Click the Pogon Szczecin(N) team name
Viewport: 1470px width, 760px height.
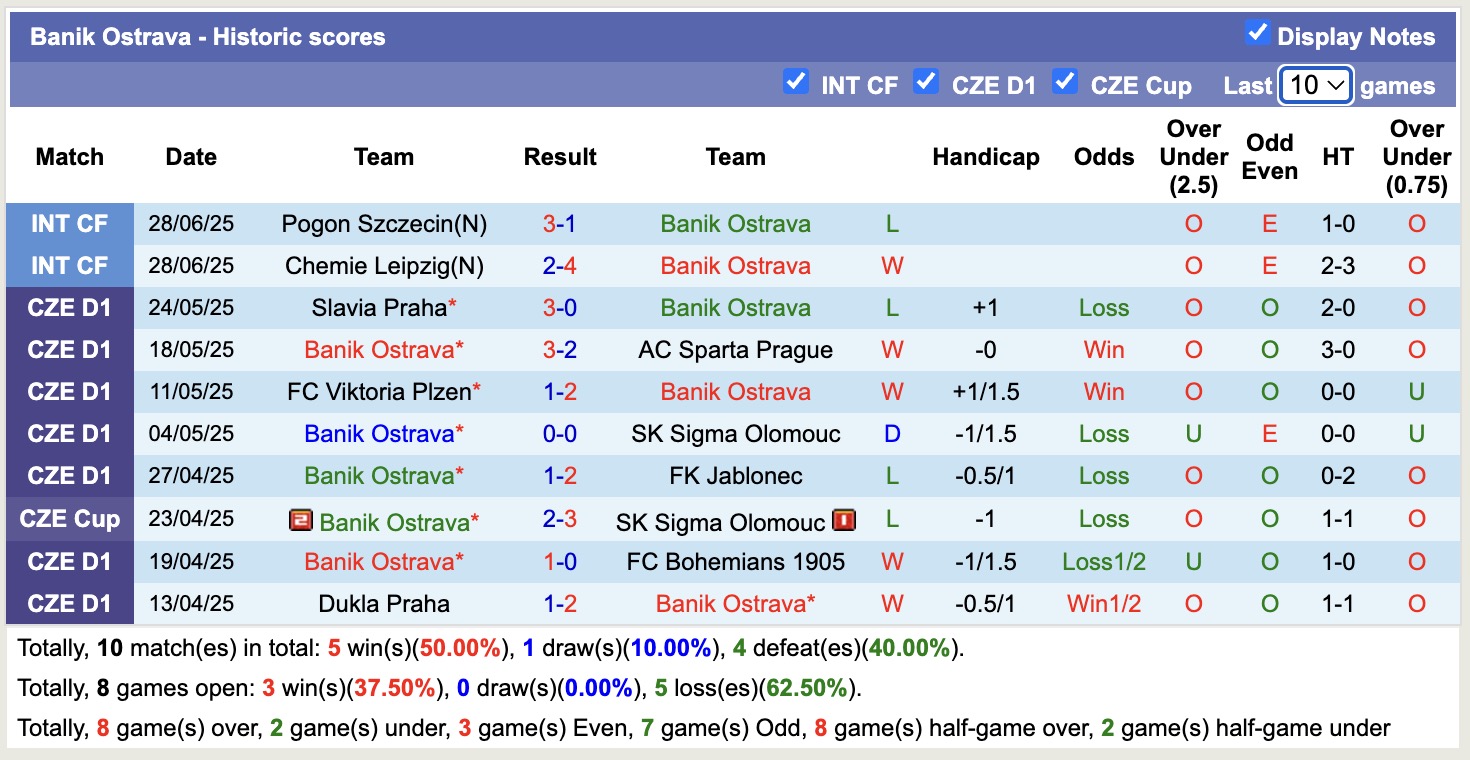pyautogui.click(x=384, y=223)
